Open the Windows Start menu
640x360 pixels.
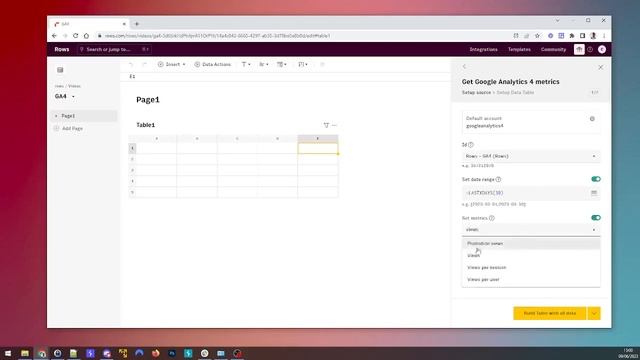(x=8, y=353)
